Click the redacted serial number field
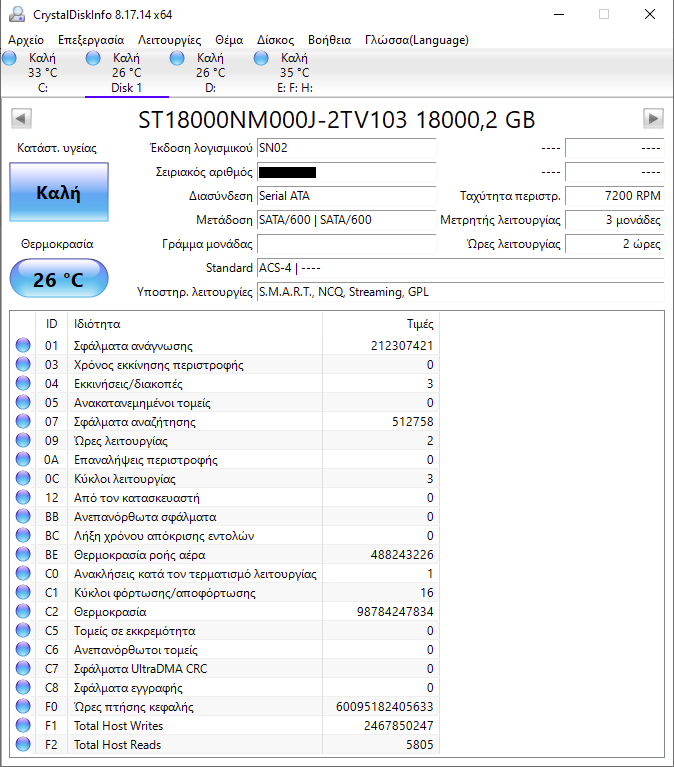This screenshot has width=674, height=767. pyautogui.click(x=346, y=172)
